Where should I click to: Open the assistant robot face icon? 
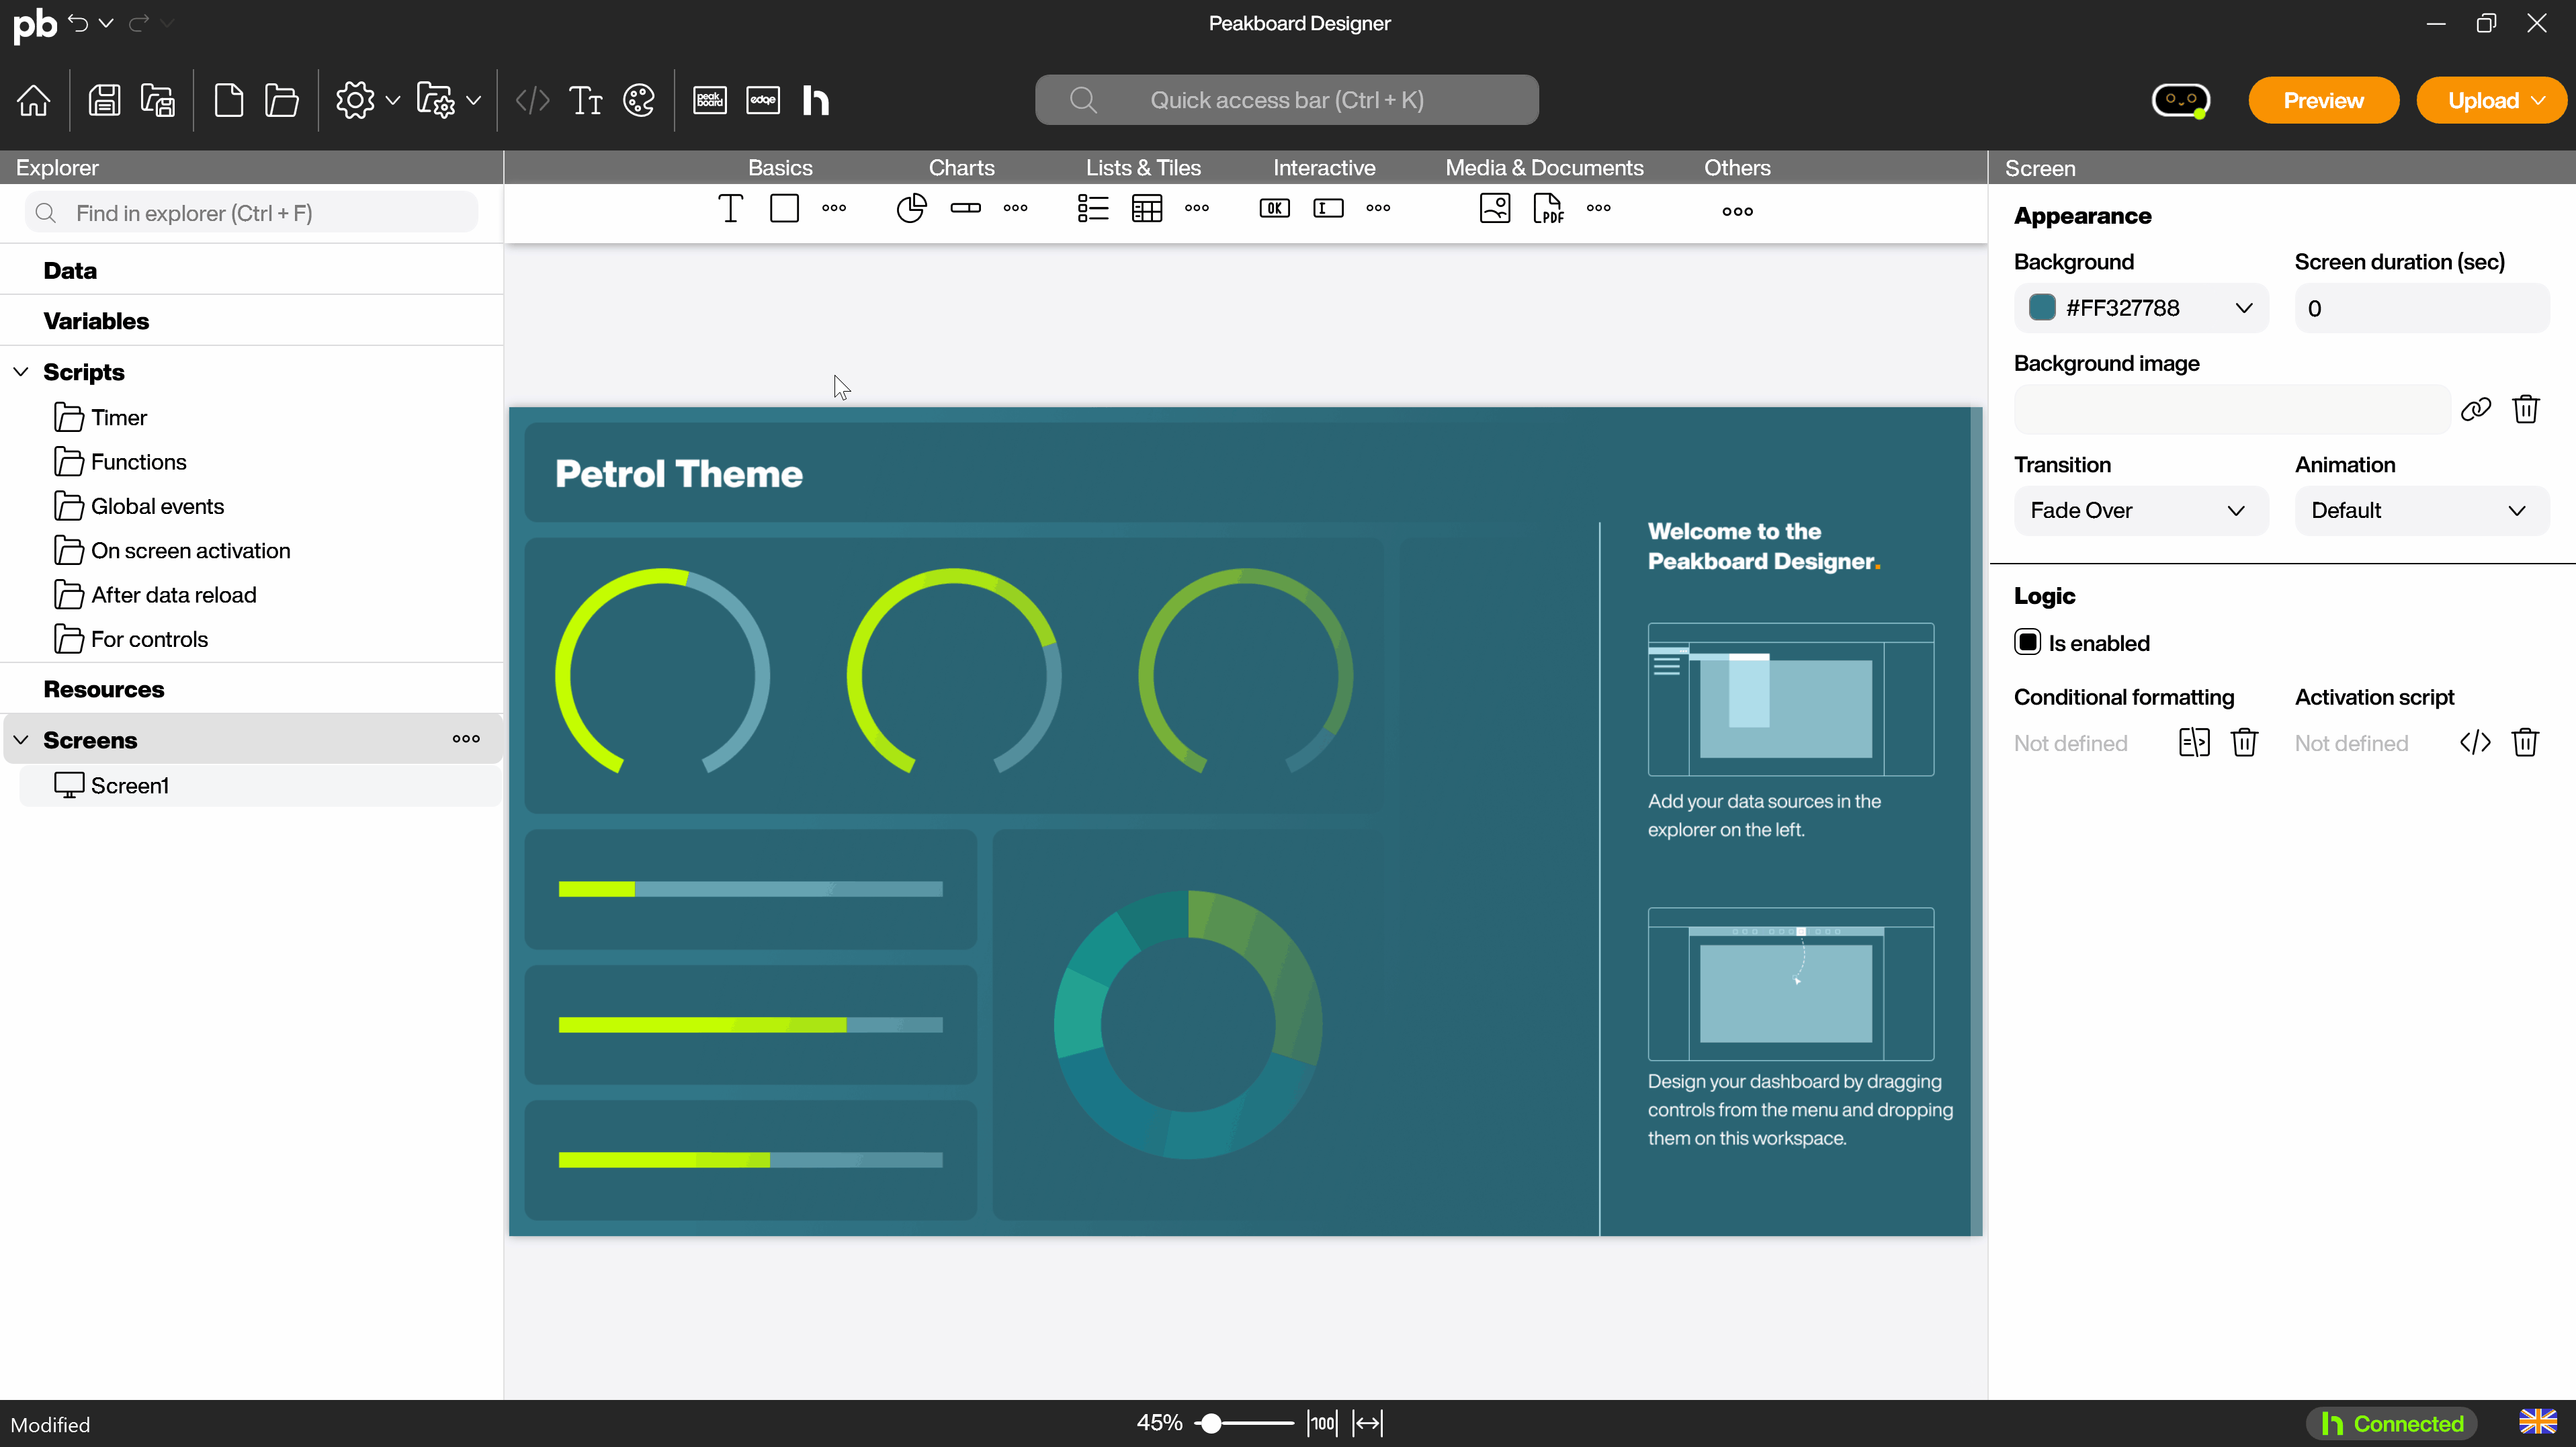2181,100
